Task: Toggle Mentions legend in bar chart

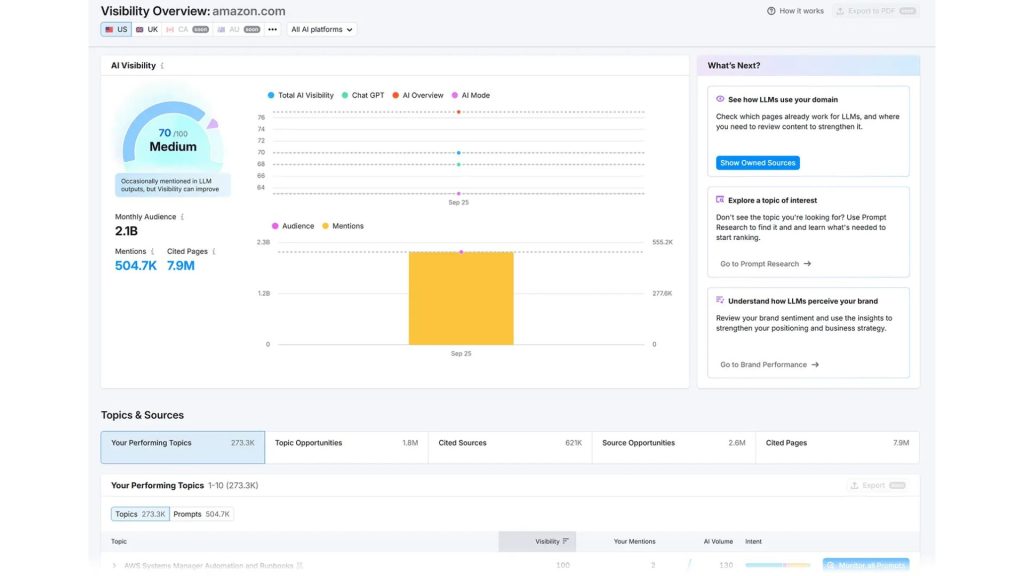Action: 343,226
